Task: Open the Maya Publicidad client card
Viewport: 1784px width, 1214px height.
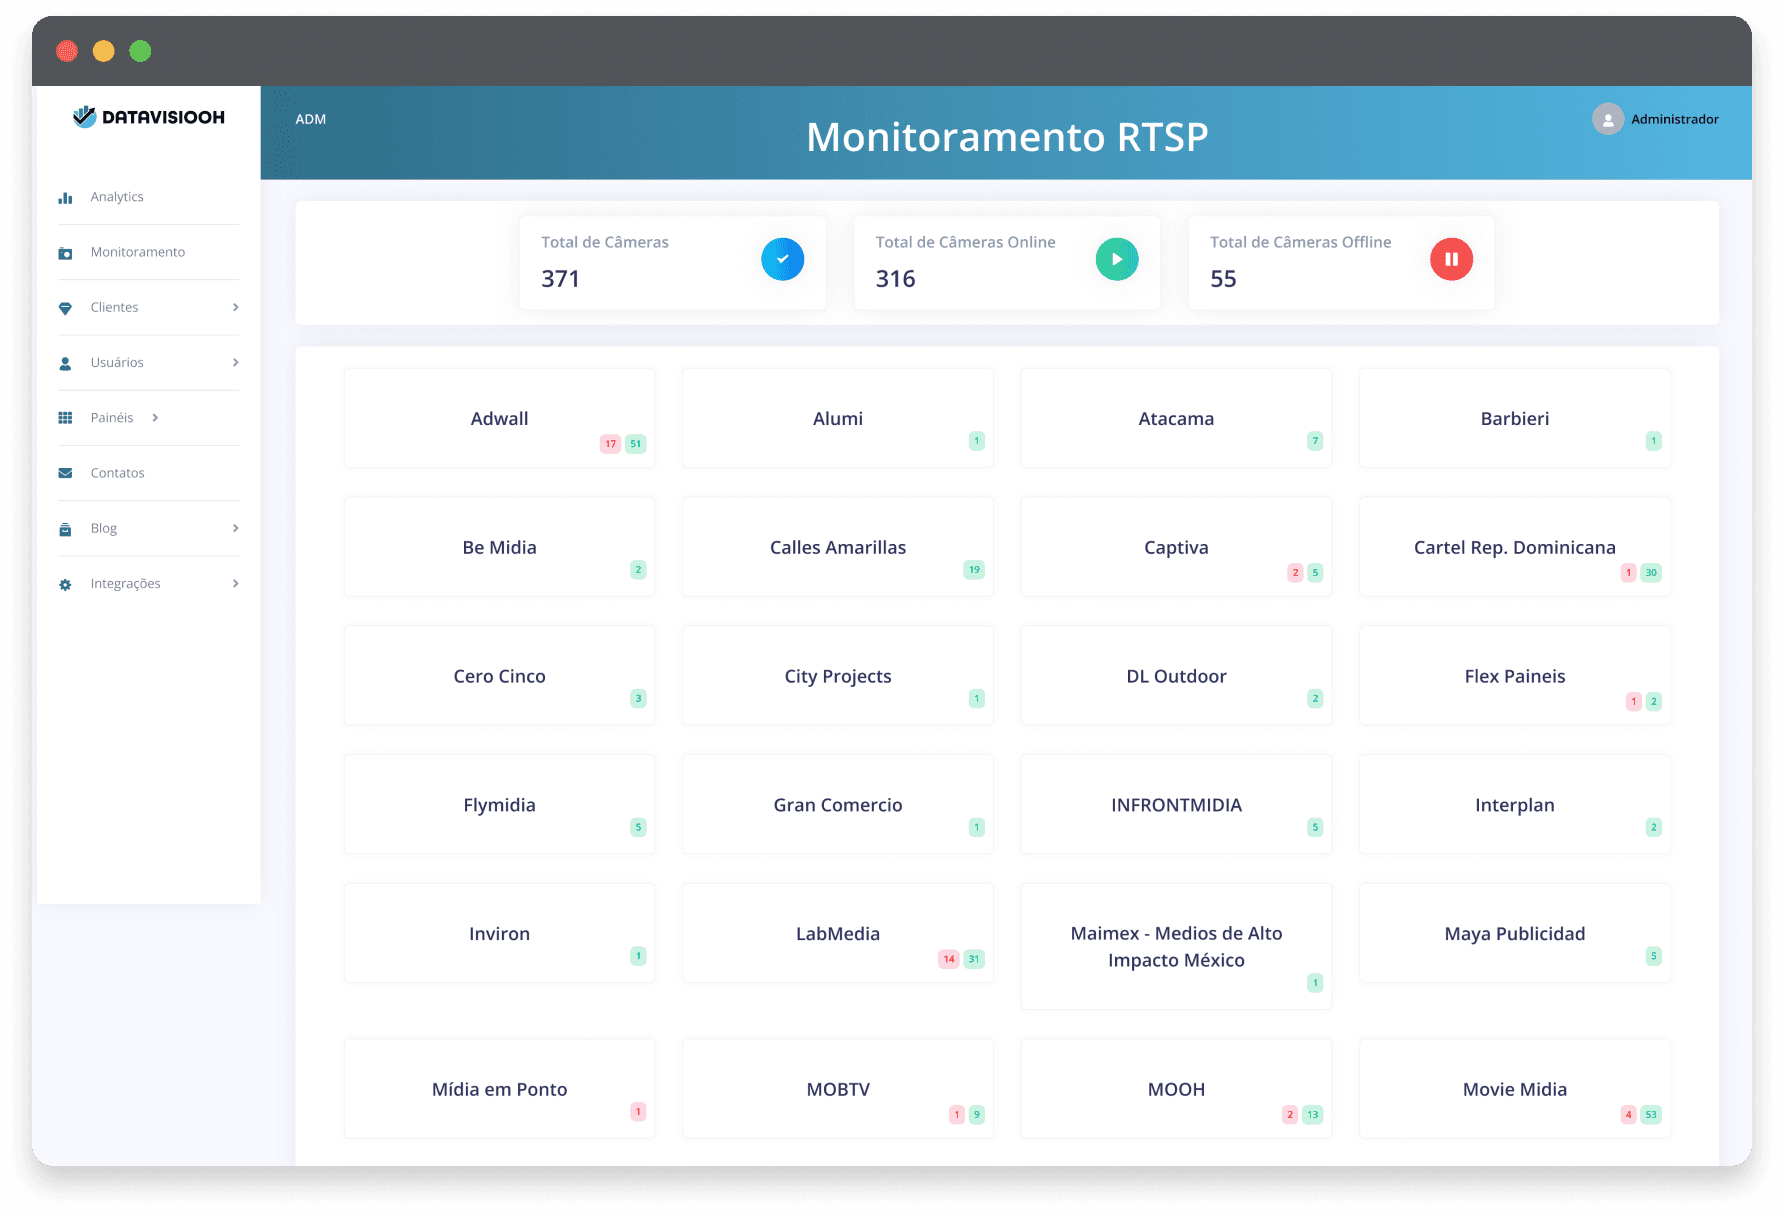Action: tap(1515, 933)
